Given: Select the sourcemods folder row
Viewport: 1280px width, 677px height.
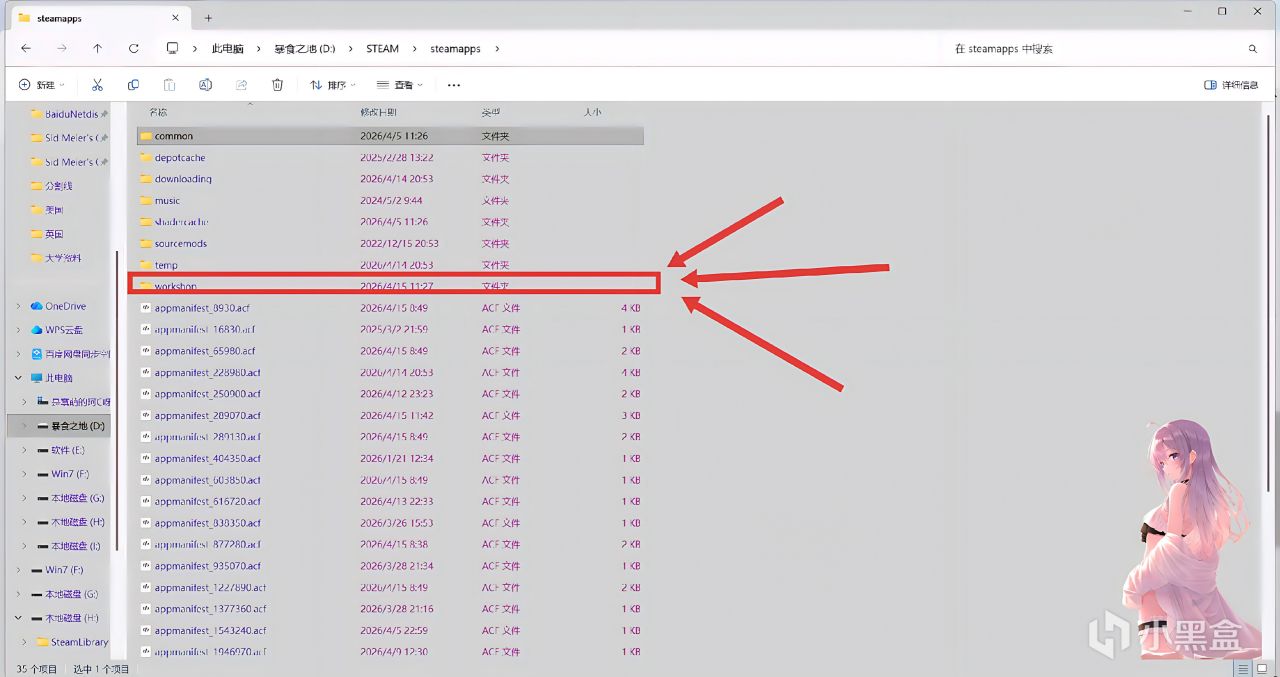Looking at the screenshot, I should tap(390, 243).
